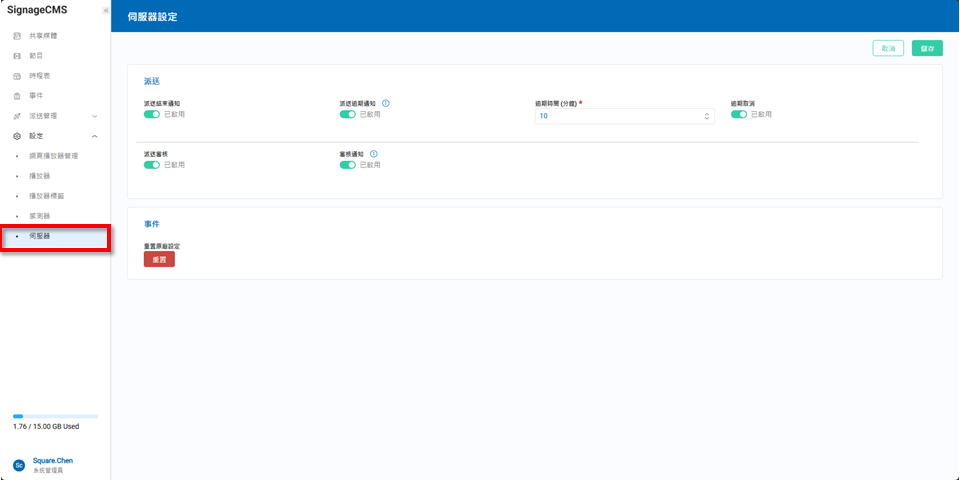This screenshot has height=480, width=960.
Task: Click the 時程表 schedule calendar icon
Action: pyautogui.click(x=17, y=76)
